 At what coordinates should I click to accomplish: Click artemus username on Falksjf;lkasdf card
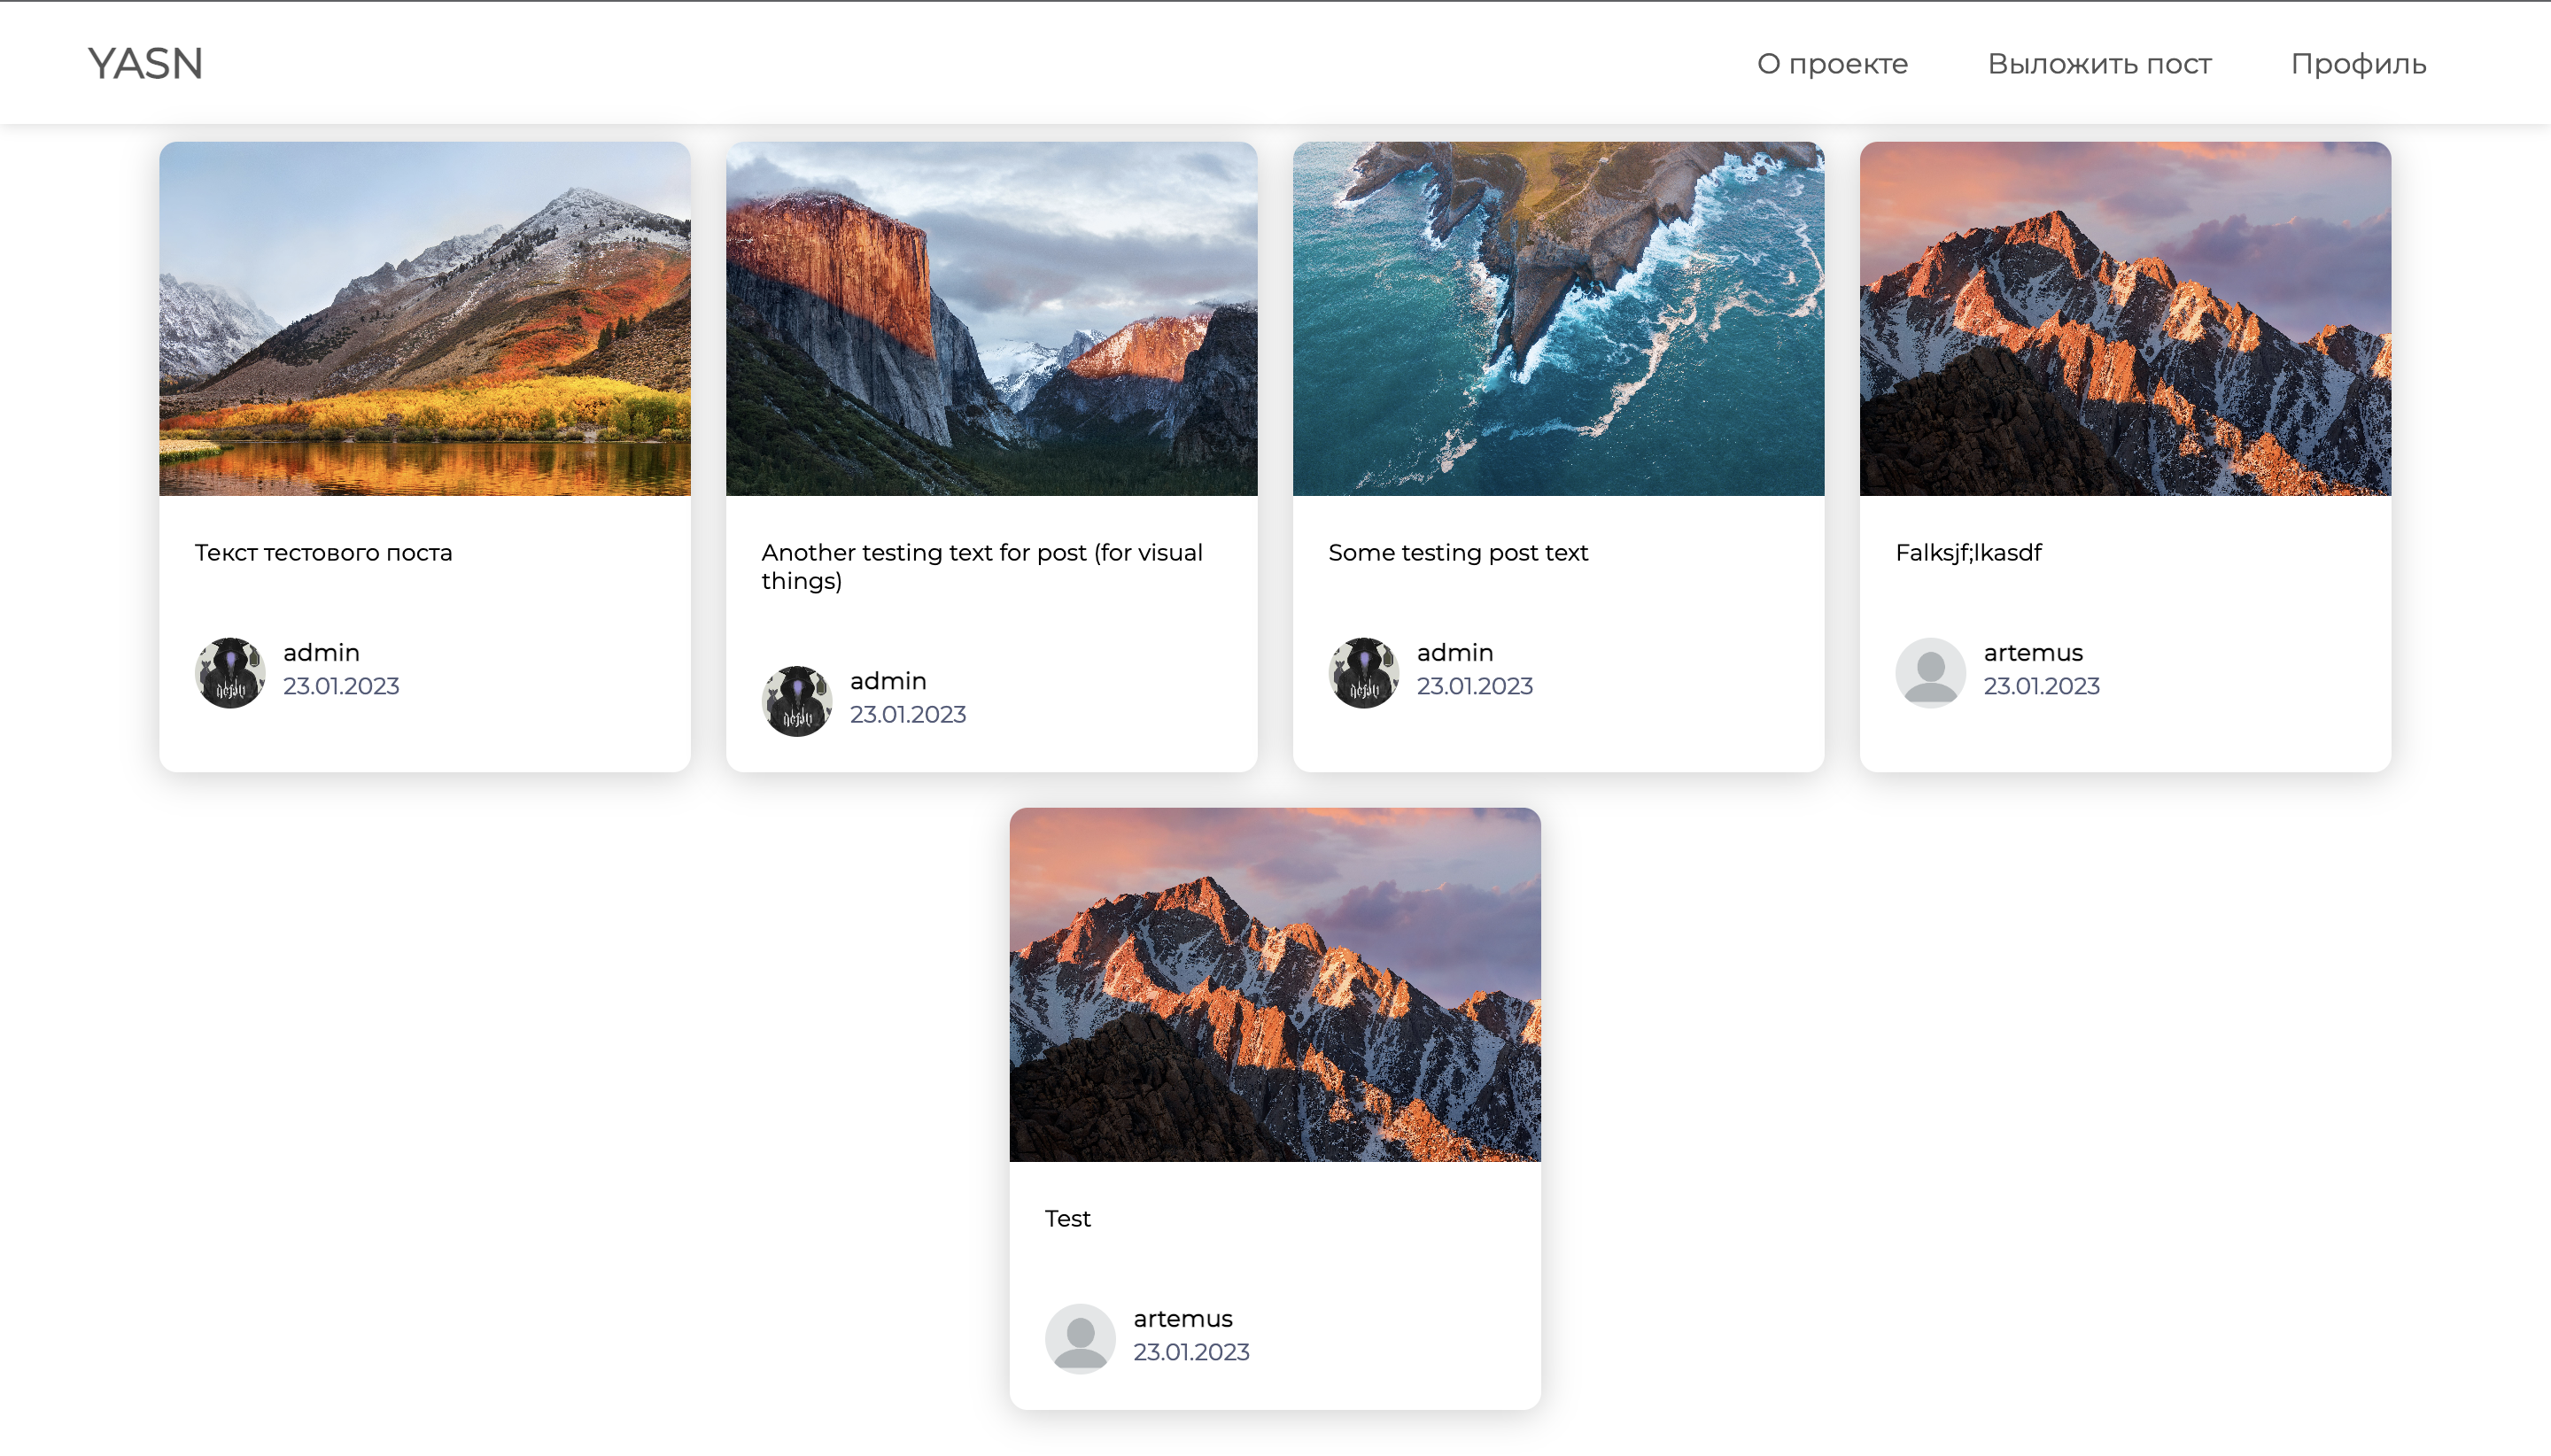(x=2033, y=653)
